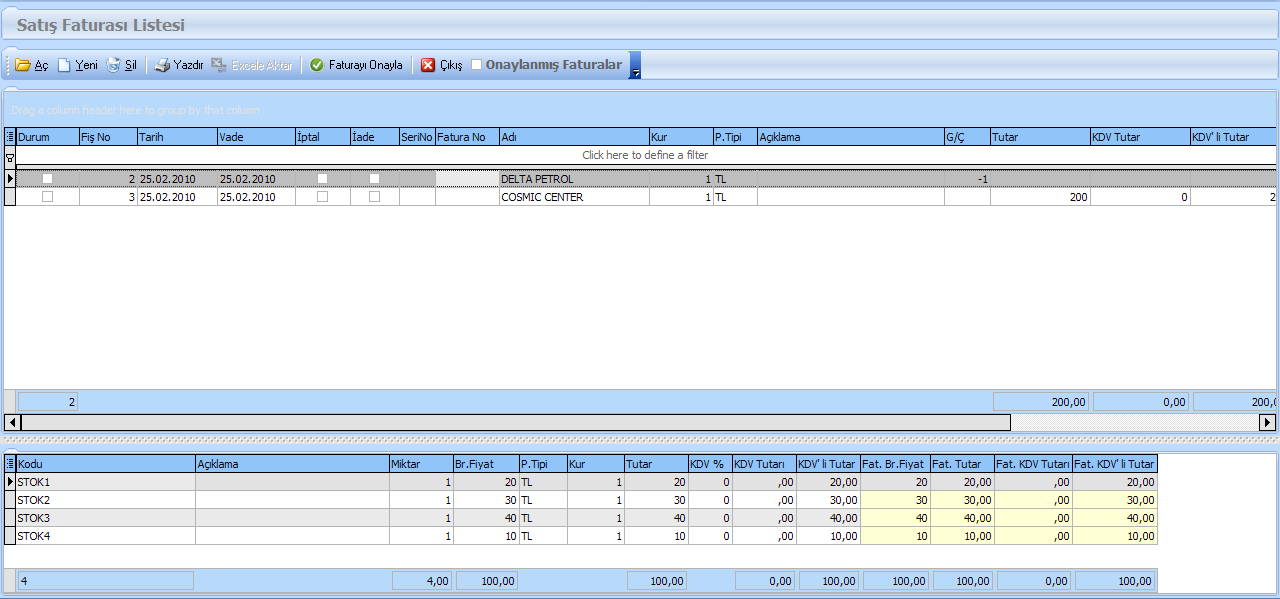The image size is (1280, 599).
Task: Click the Excele Aktar export icon
Action: pyautogui.click(x=219, y=65)
